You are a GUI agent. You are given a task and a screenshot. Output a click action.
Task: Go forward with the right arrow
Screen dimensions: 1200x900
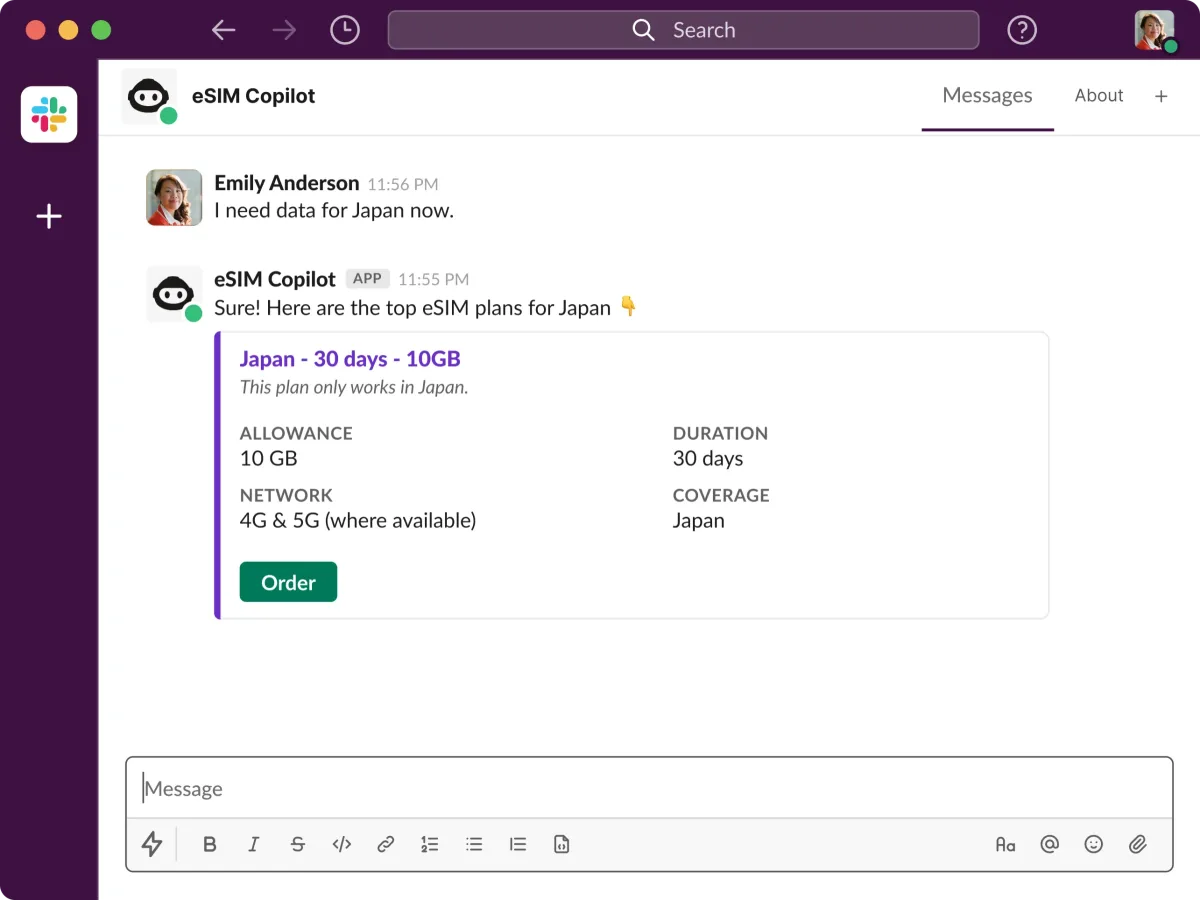pyautogui.click(x=285, y=30)
